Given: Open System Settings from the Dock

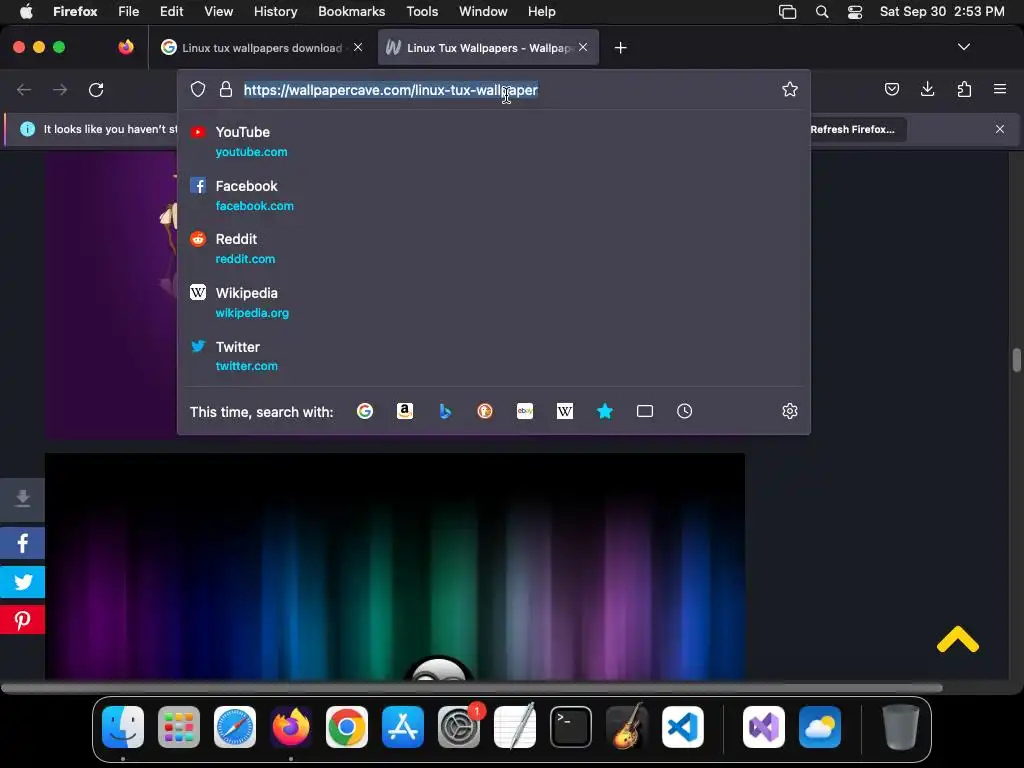Looking at the screenshot, I should (458, 727).
